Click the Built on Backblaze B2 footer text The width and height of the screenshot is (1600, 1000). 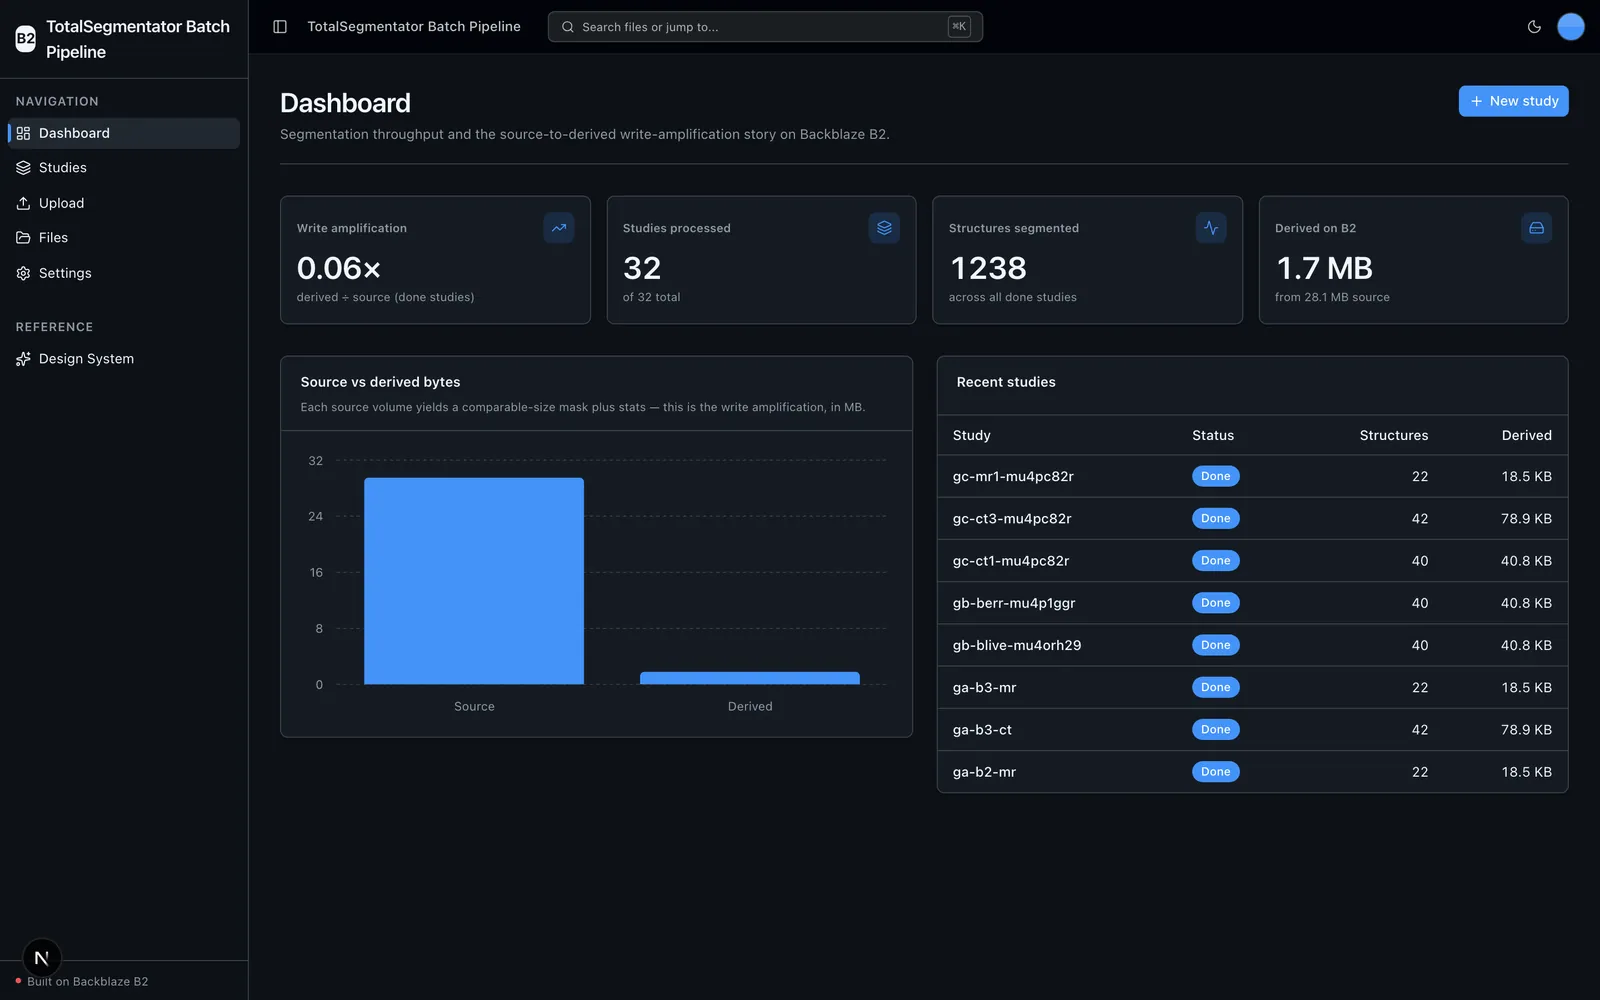coord(88,982)
